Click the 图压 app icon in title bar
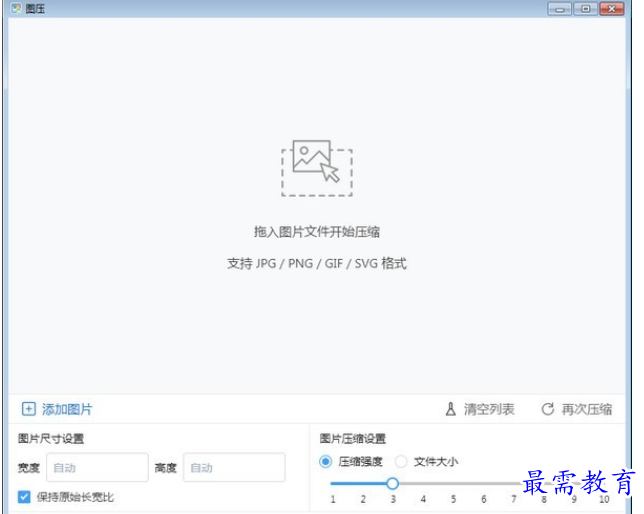Viewport: 644px width, 514px height. [x=16, y=8]
